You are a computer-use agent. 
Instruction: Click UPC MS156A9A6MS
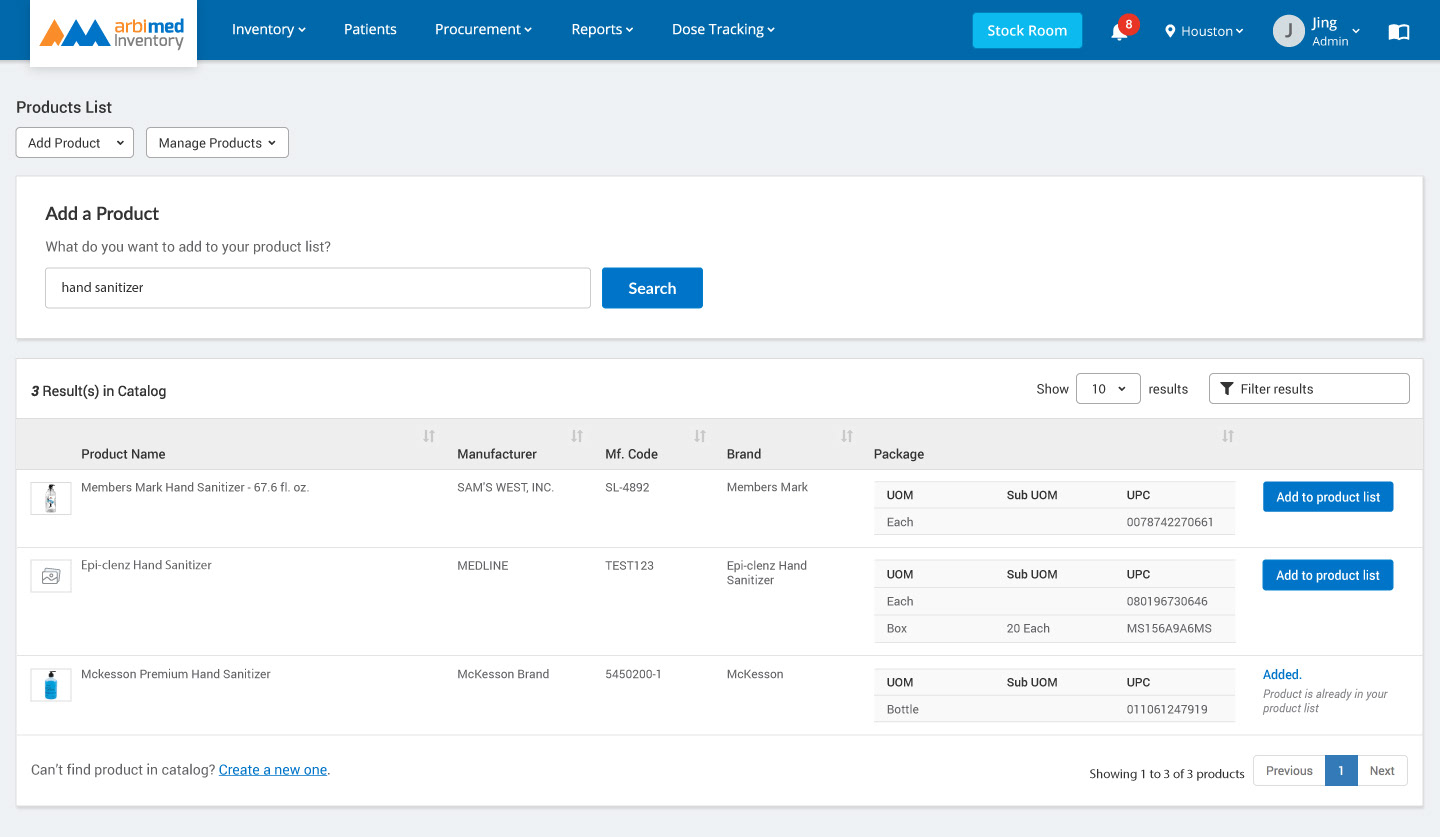pyautogui.click(x=1169, y=629)
